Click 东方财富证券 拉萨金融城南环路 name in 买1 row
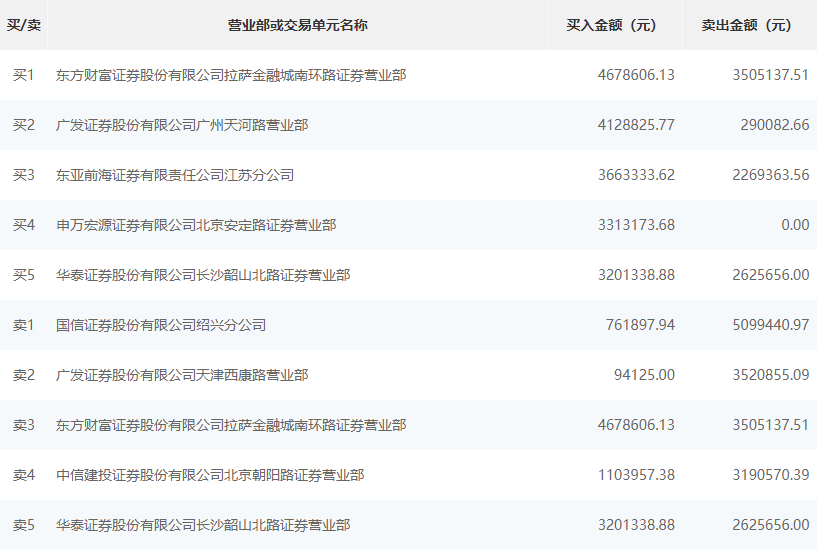 [231, 75]
